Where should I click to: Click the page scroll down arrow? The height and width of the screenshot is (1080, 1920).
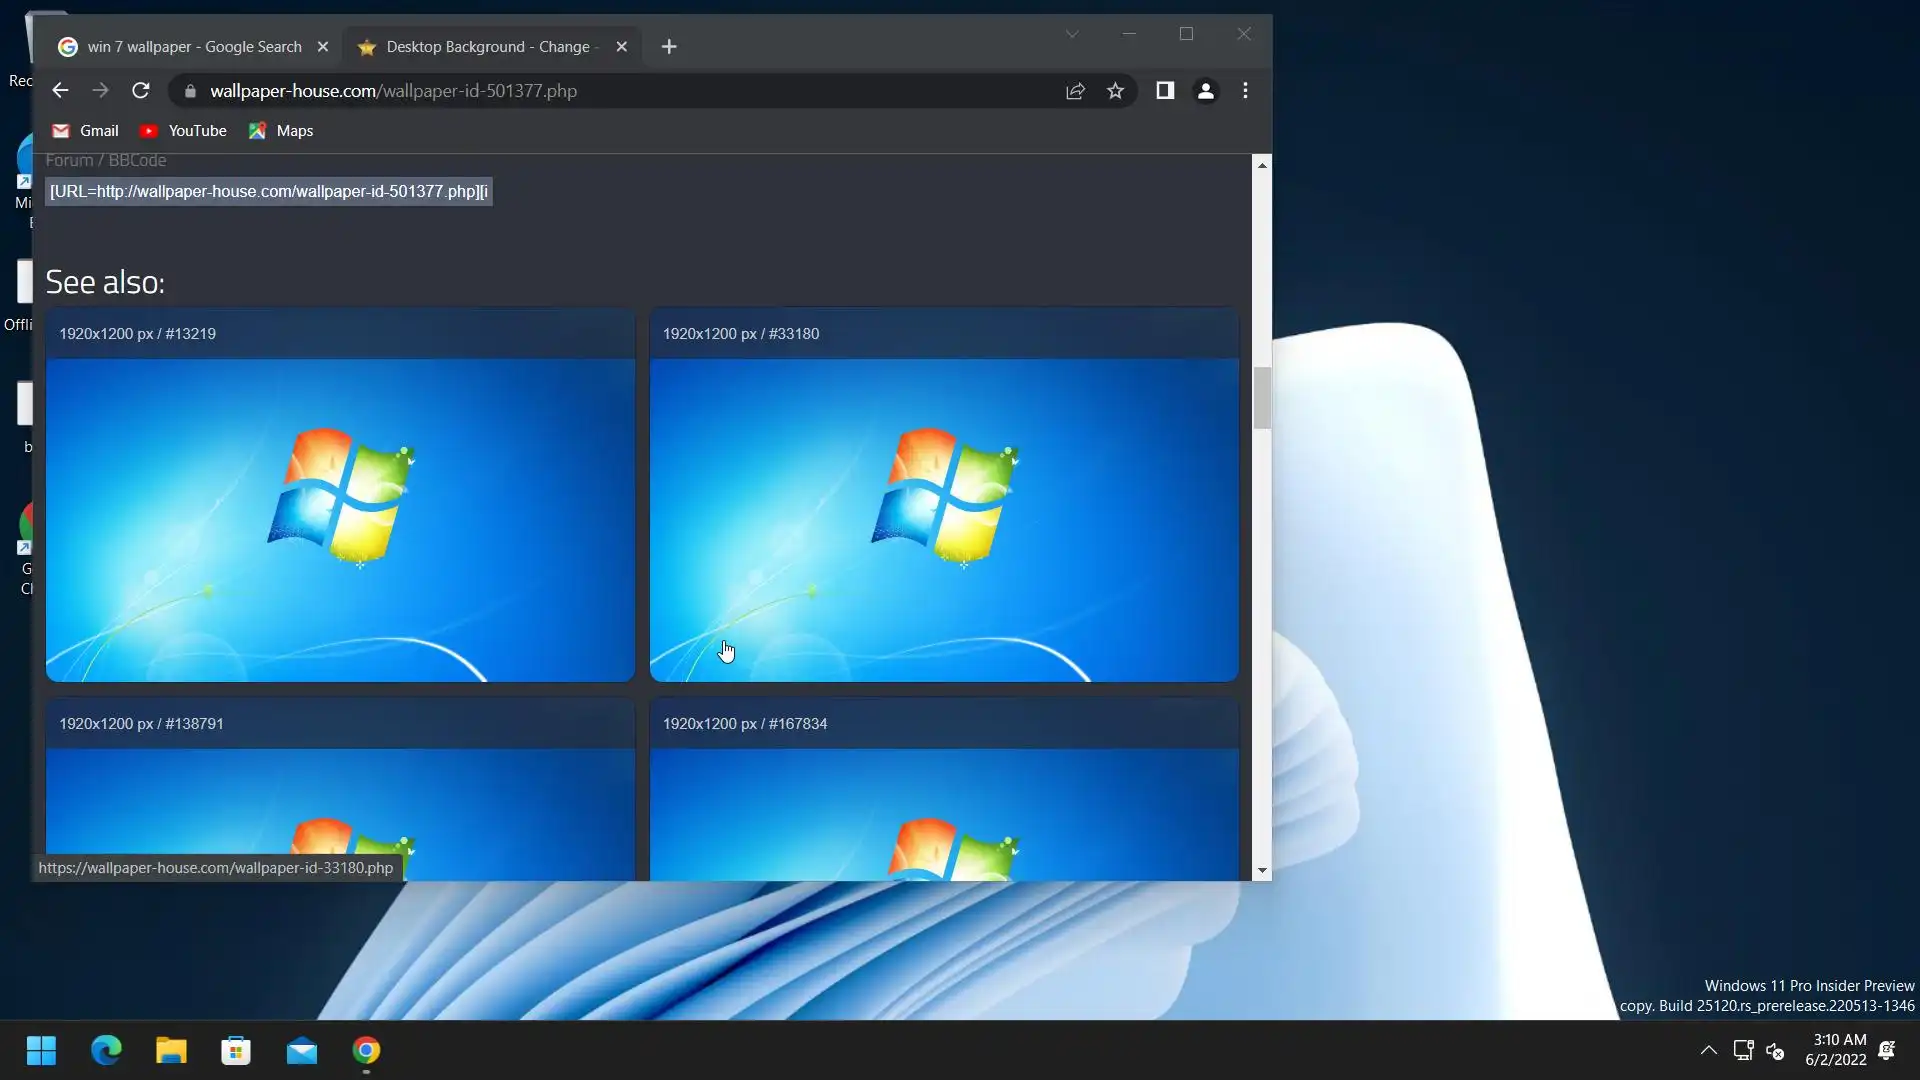click(1262, 871)
